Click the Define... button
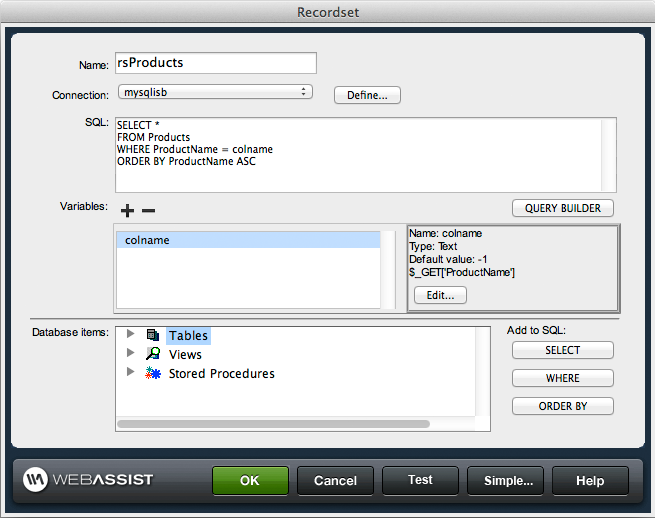655x518 pixels. (x=367, y=95)
